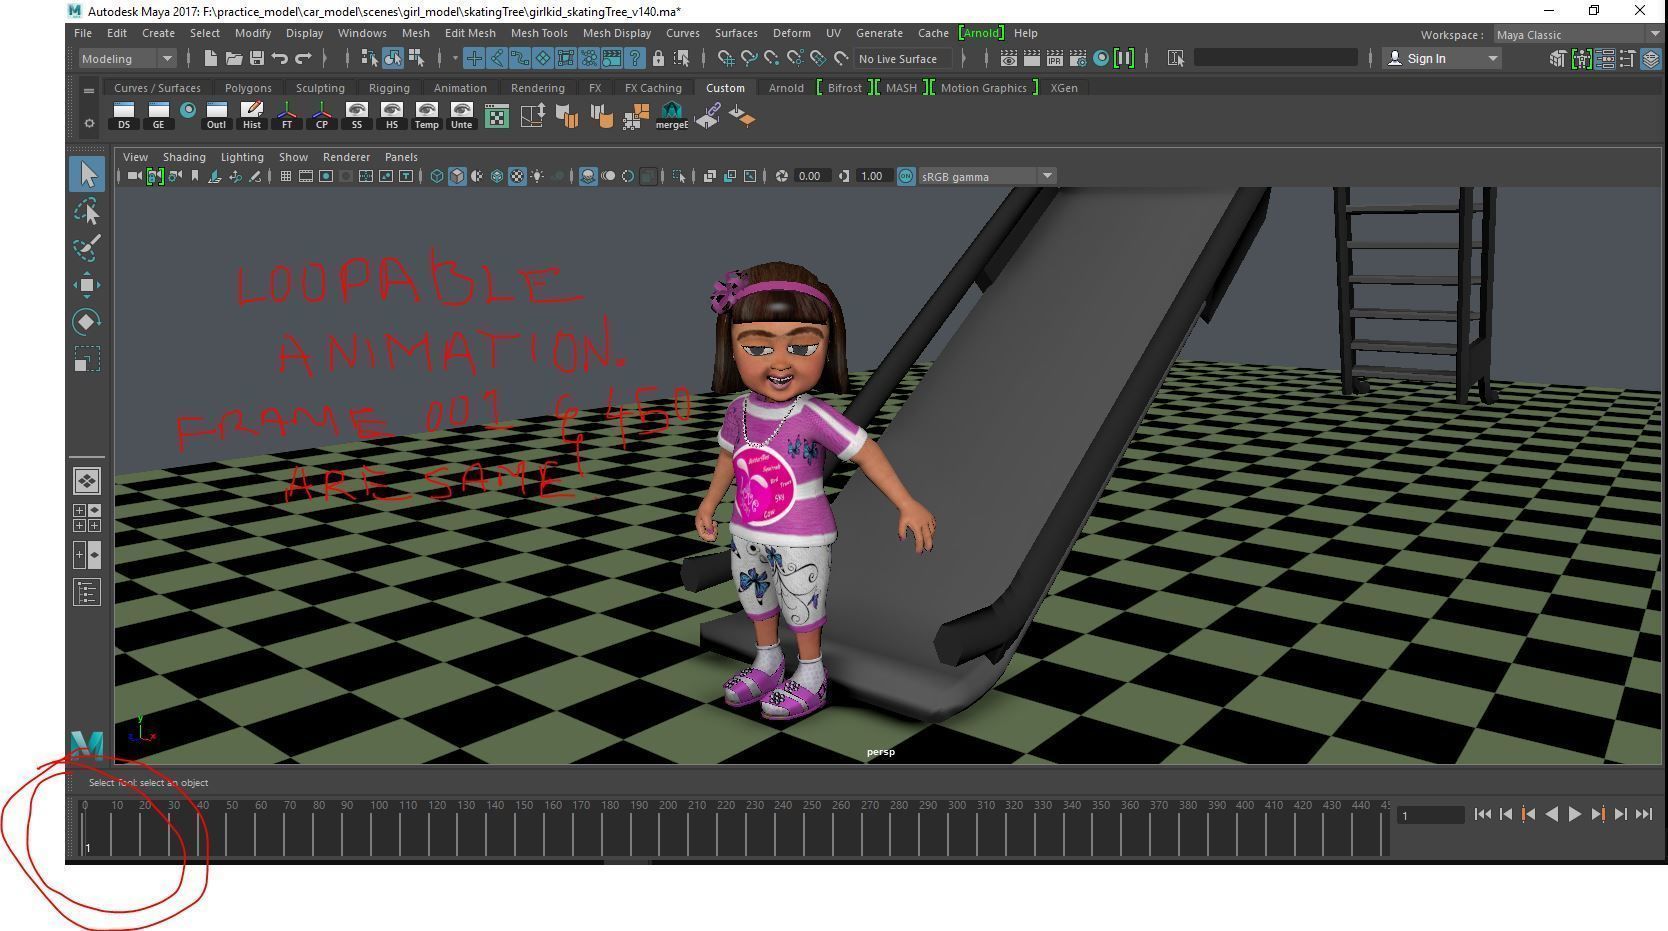This screenshot has width=1668, height=931.
Task: Click the CP center pivot shelf button
Action: (x=322, y=116)
